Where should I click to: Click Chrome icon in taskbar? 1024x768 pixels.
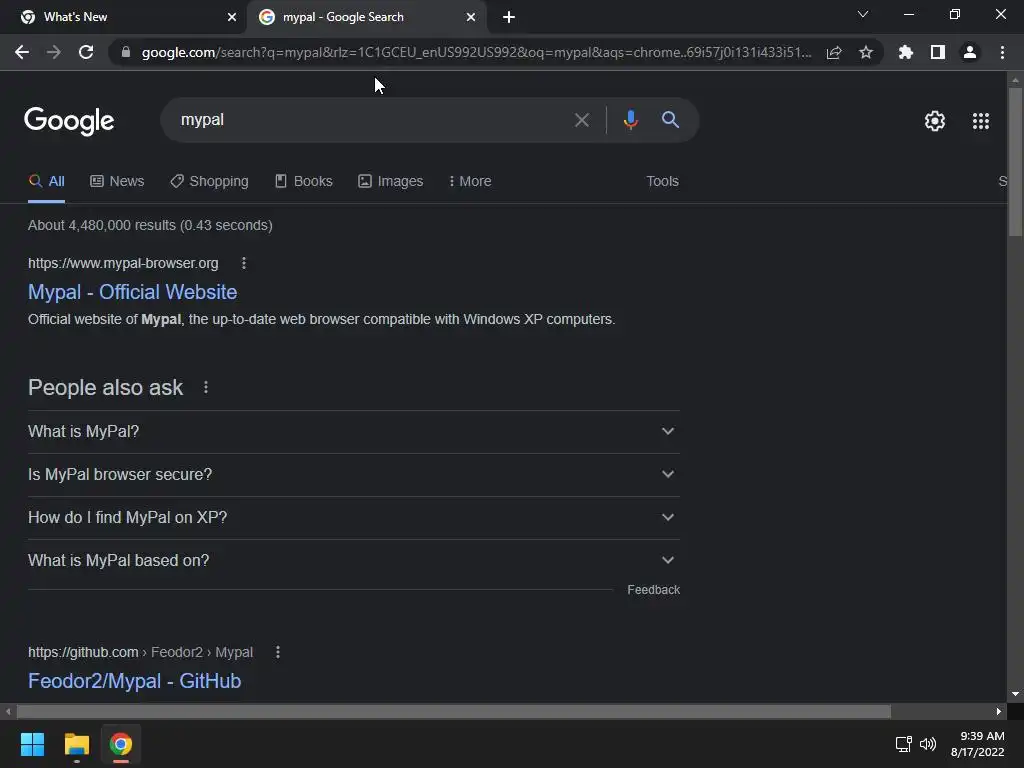click(x=121, y=744)
